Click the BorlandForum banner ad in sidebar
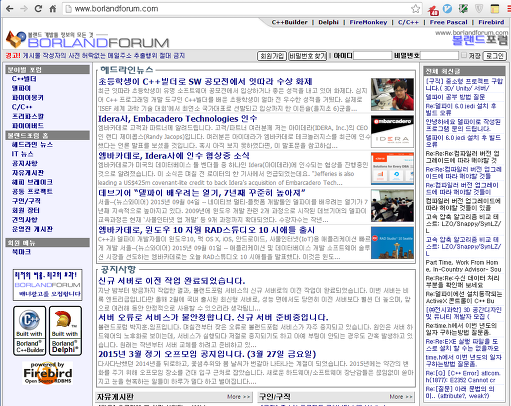The width and height of the screenshot is (511, 406). [x=48, y=285]
